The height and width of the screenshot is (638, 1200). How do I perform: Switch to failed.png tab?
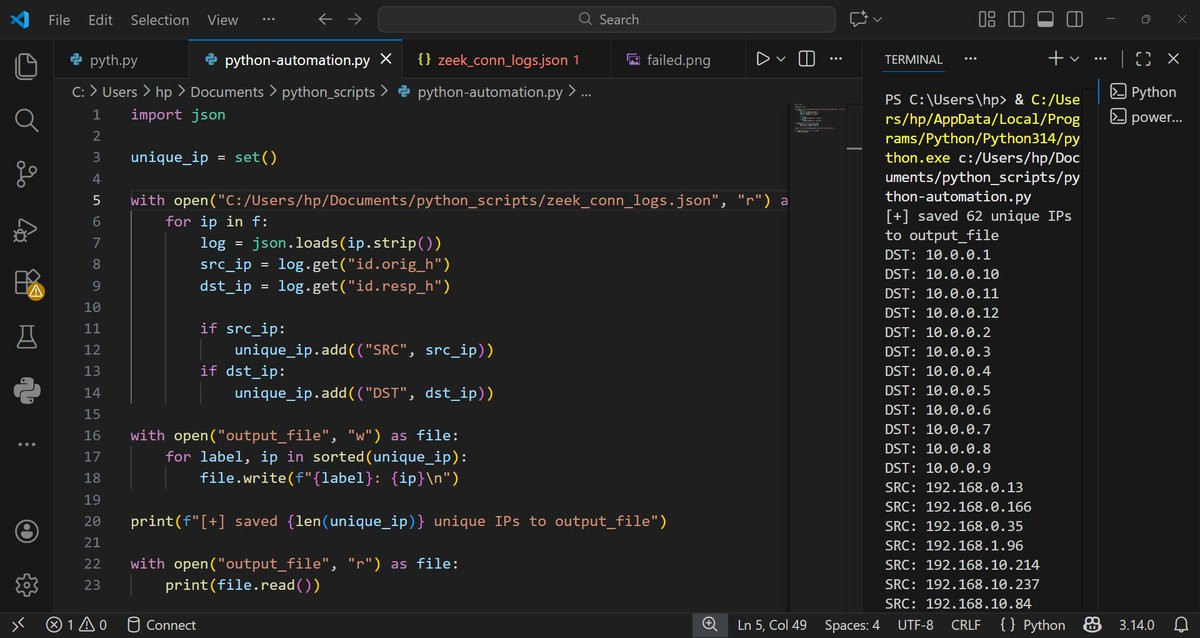678,59
